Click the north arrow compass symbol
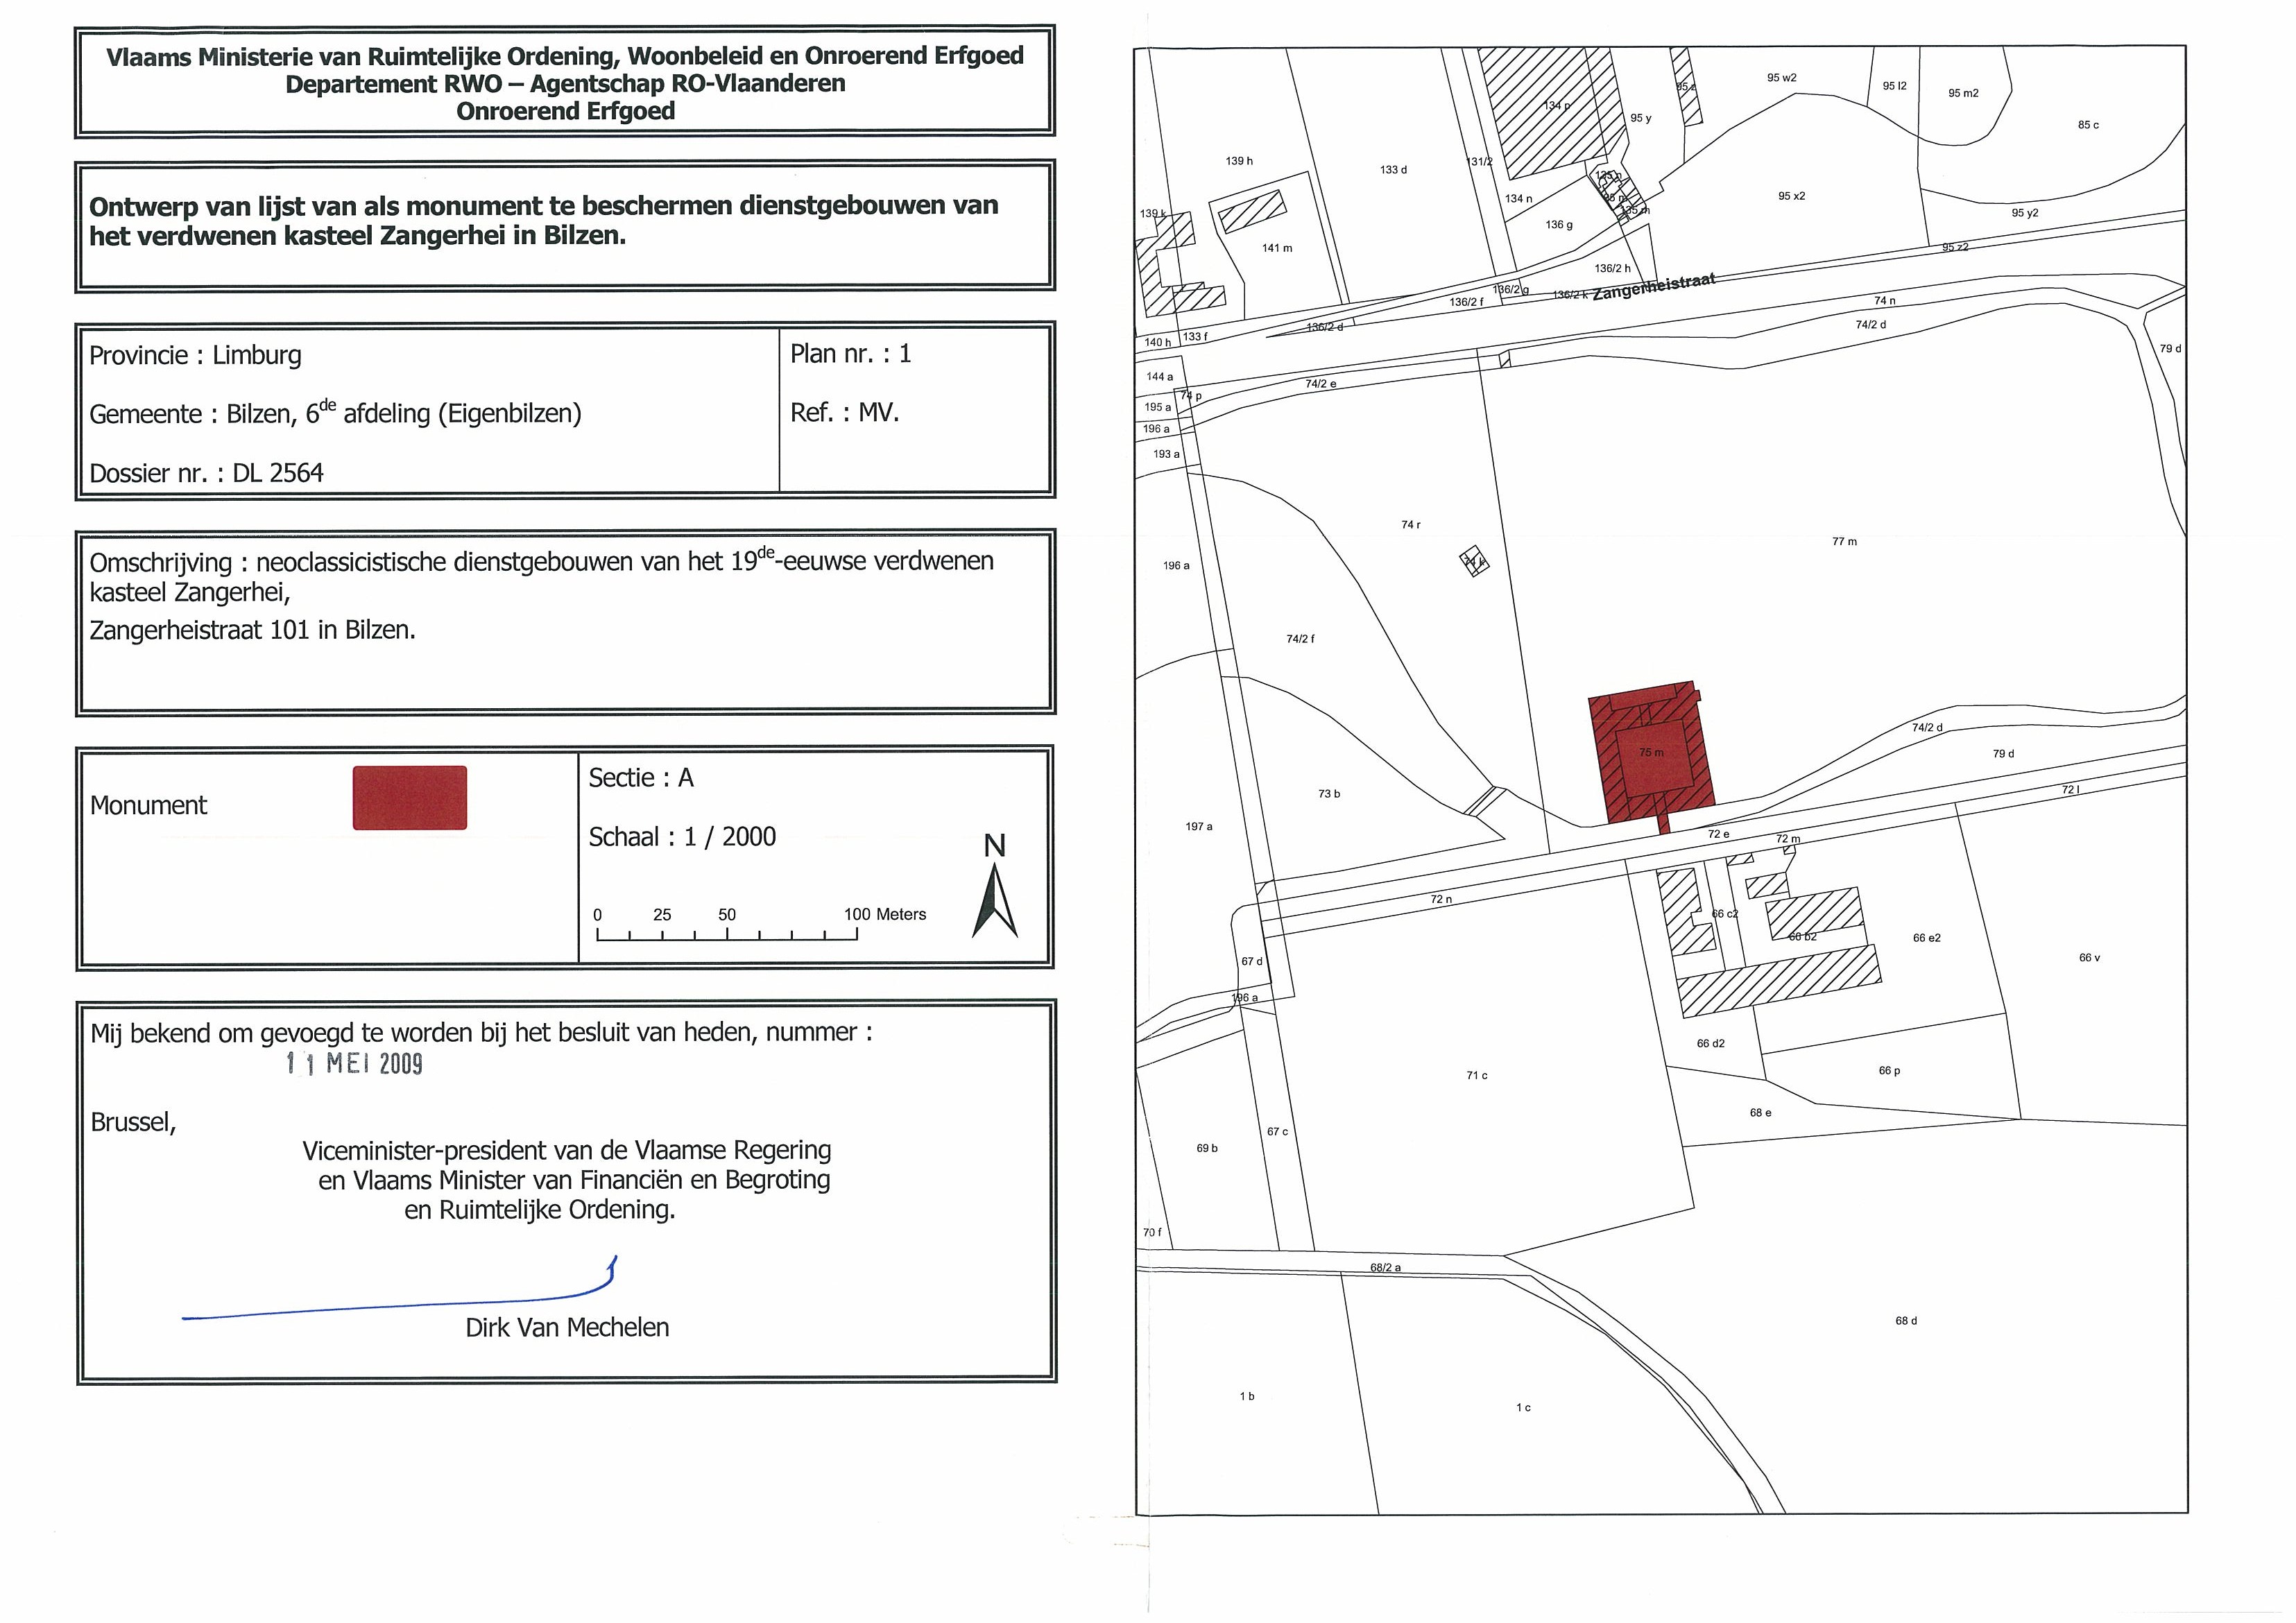The image size is (2296, 1623). click(995, 899)
